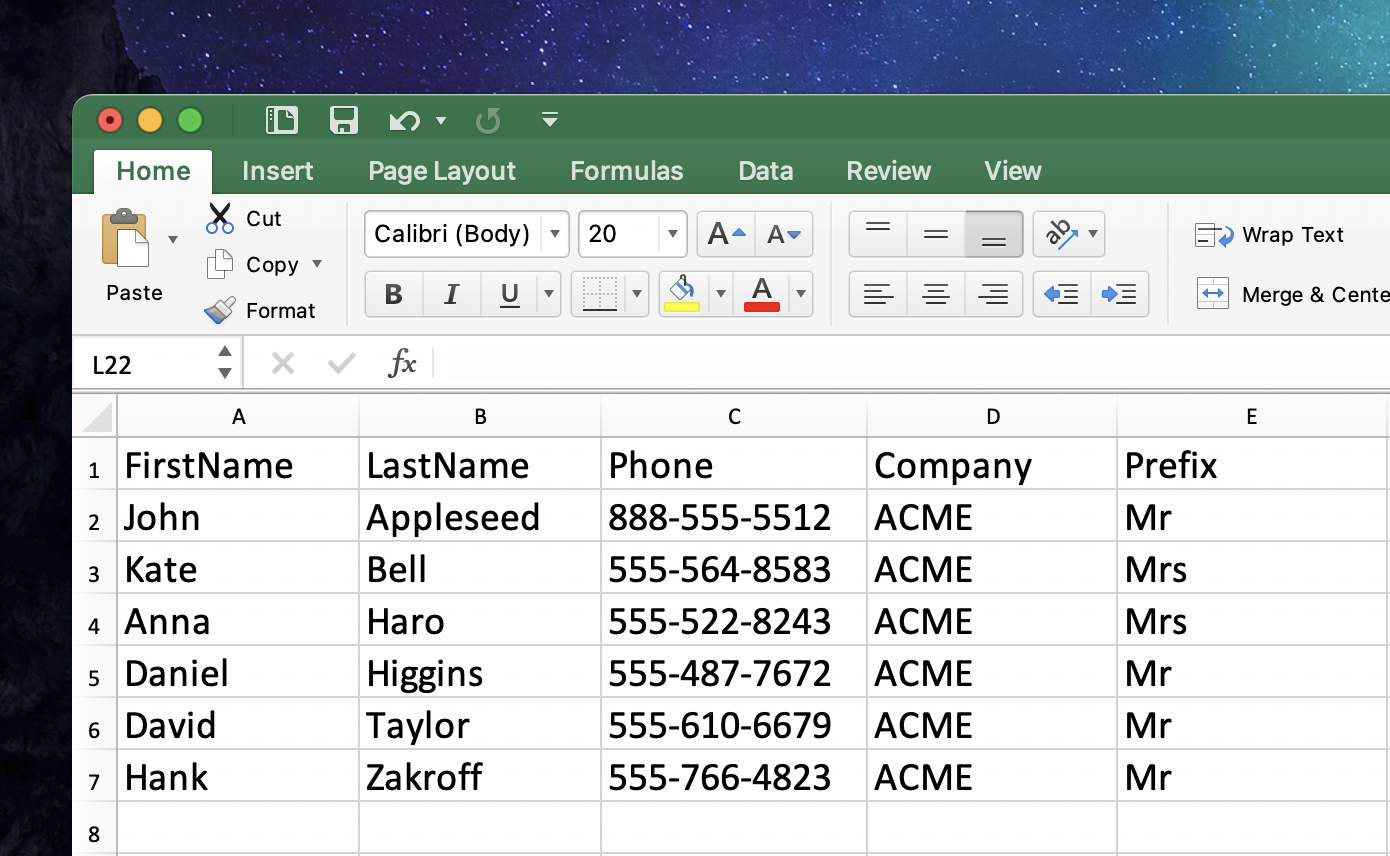Image resolution: width=1390 pixels, height=856 pixels.
Task: Open the cell borders dropdown arrow
Action: [637, 294]
